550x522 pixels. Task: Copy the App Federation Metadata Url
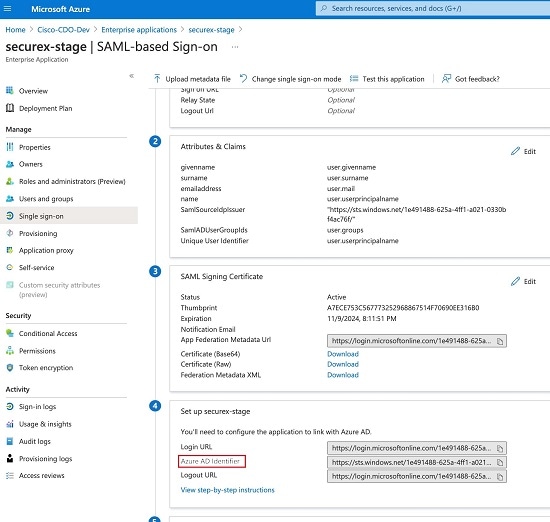(500, 341)
